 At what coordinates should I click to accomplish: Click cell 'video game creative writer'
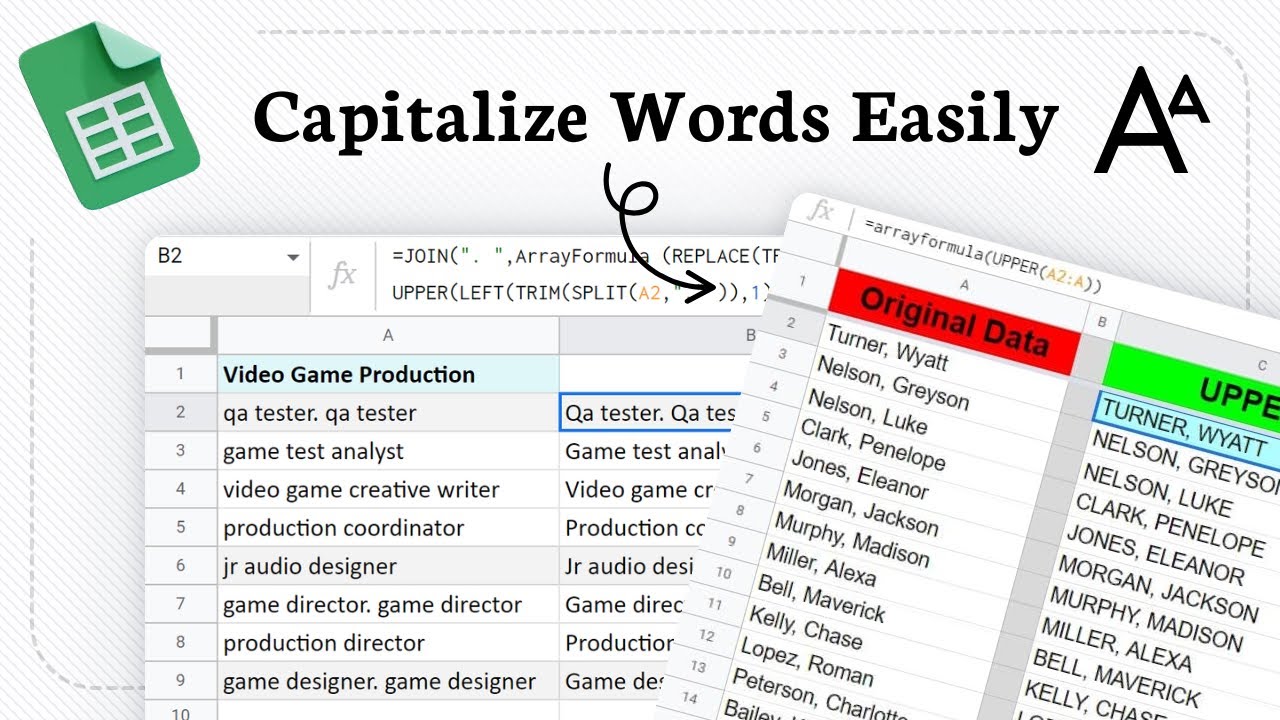[388, 490]
